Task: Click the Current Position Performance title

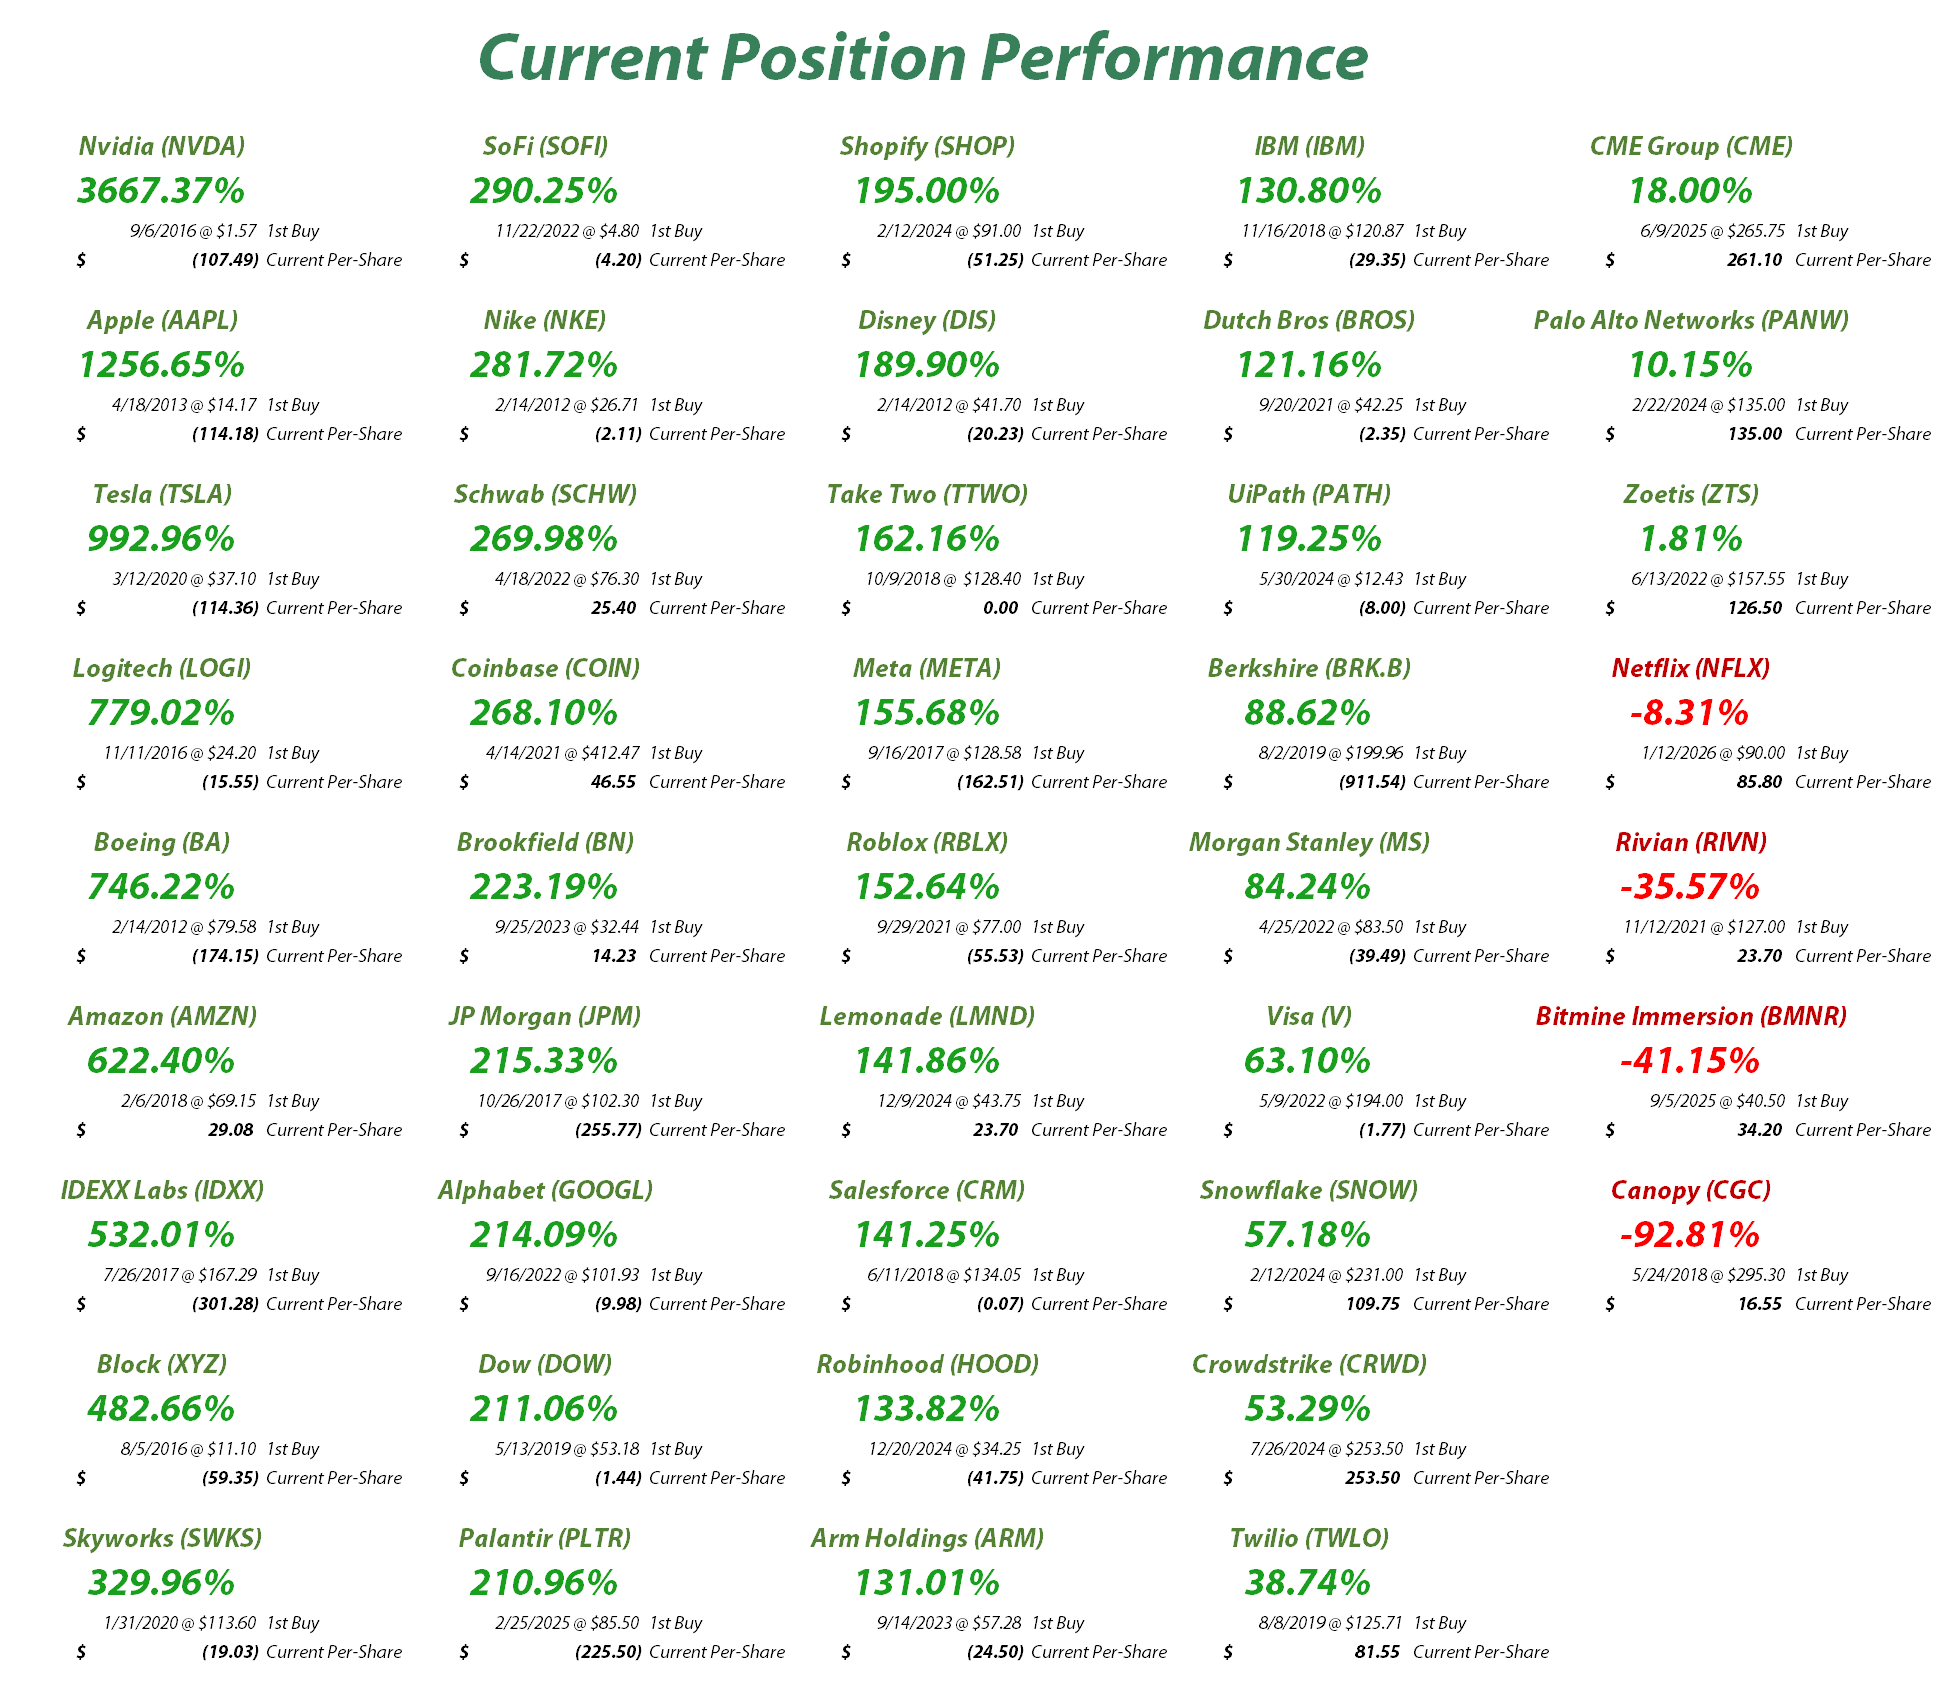Action: 923,57
